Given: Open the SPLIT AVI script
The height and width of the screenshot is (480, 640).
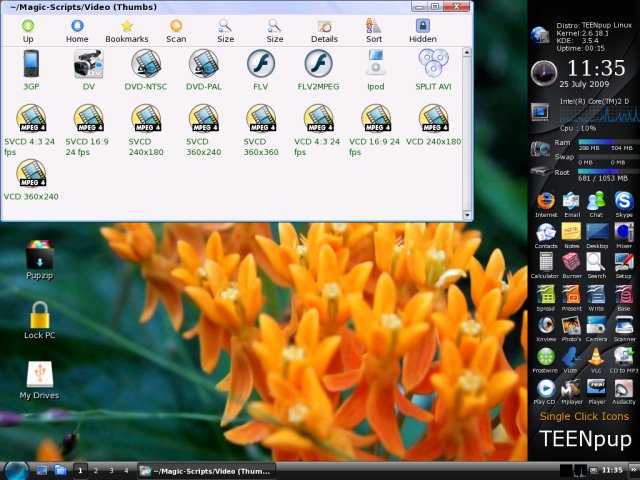Looking at the screenshot, I should coord(432,68).
